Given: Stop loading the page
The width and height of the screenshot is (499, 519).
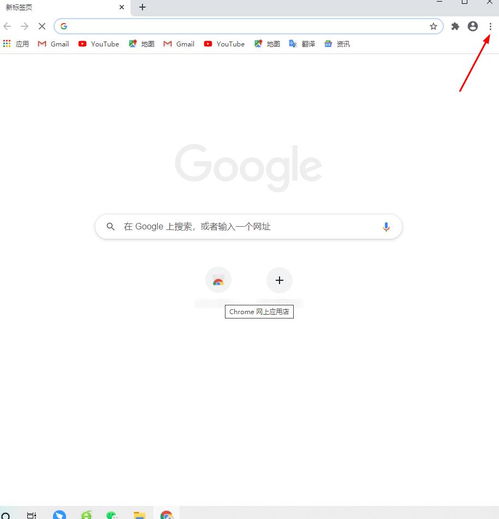Looking at the screenshot, I should [42, 26].
